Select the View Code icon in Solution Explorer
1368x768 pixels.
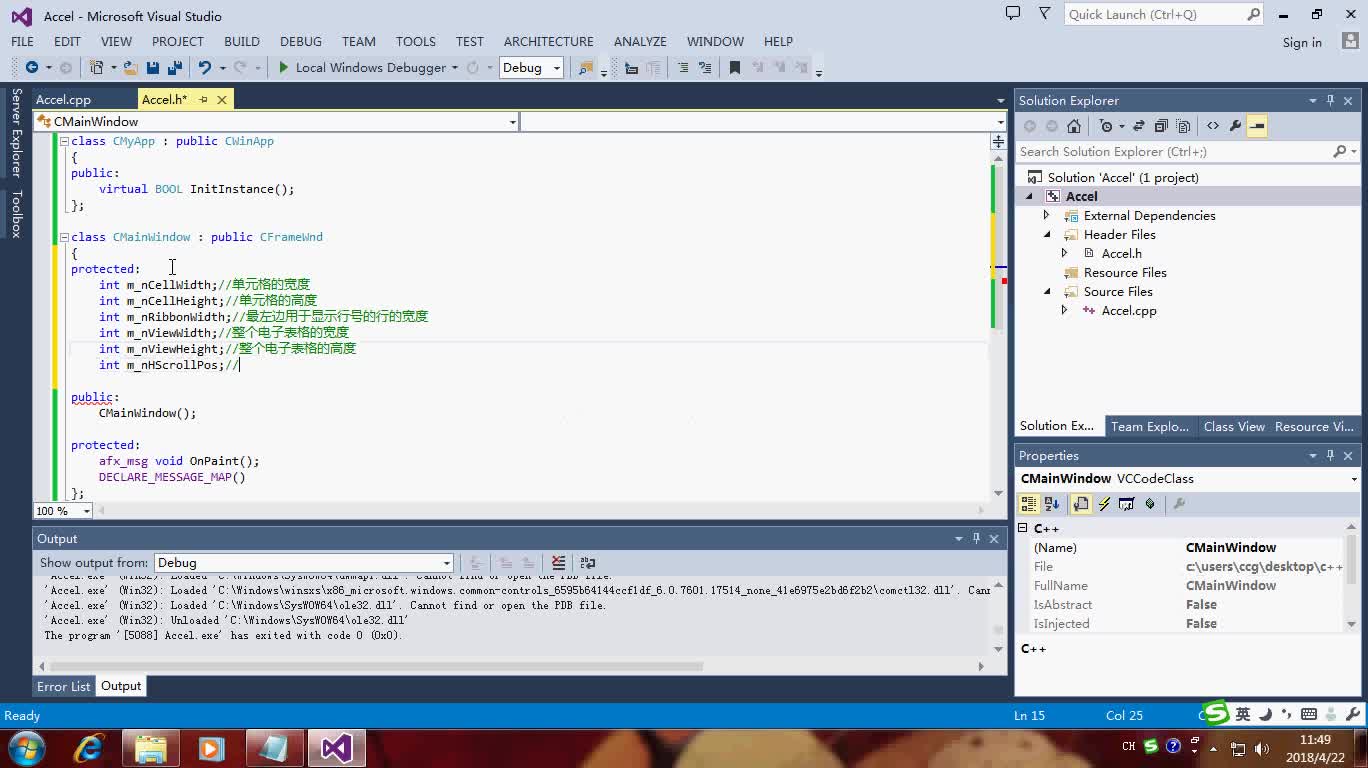[x=1211, y=125]
